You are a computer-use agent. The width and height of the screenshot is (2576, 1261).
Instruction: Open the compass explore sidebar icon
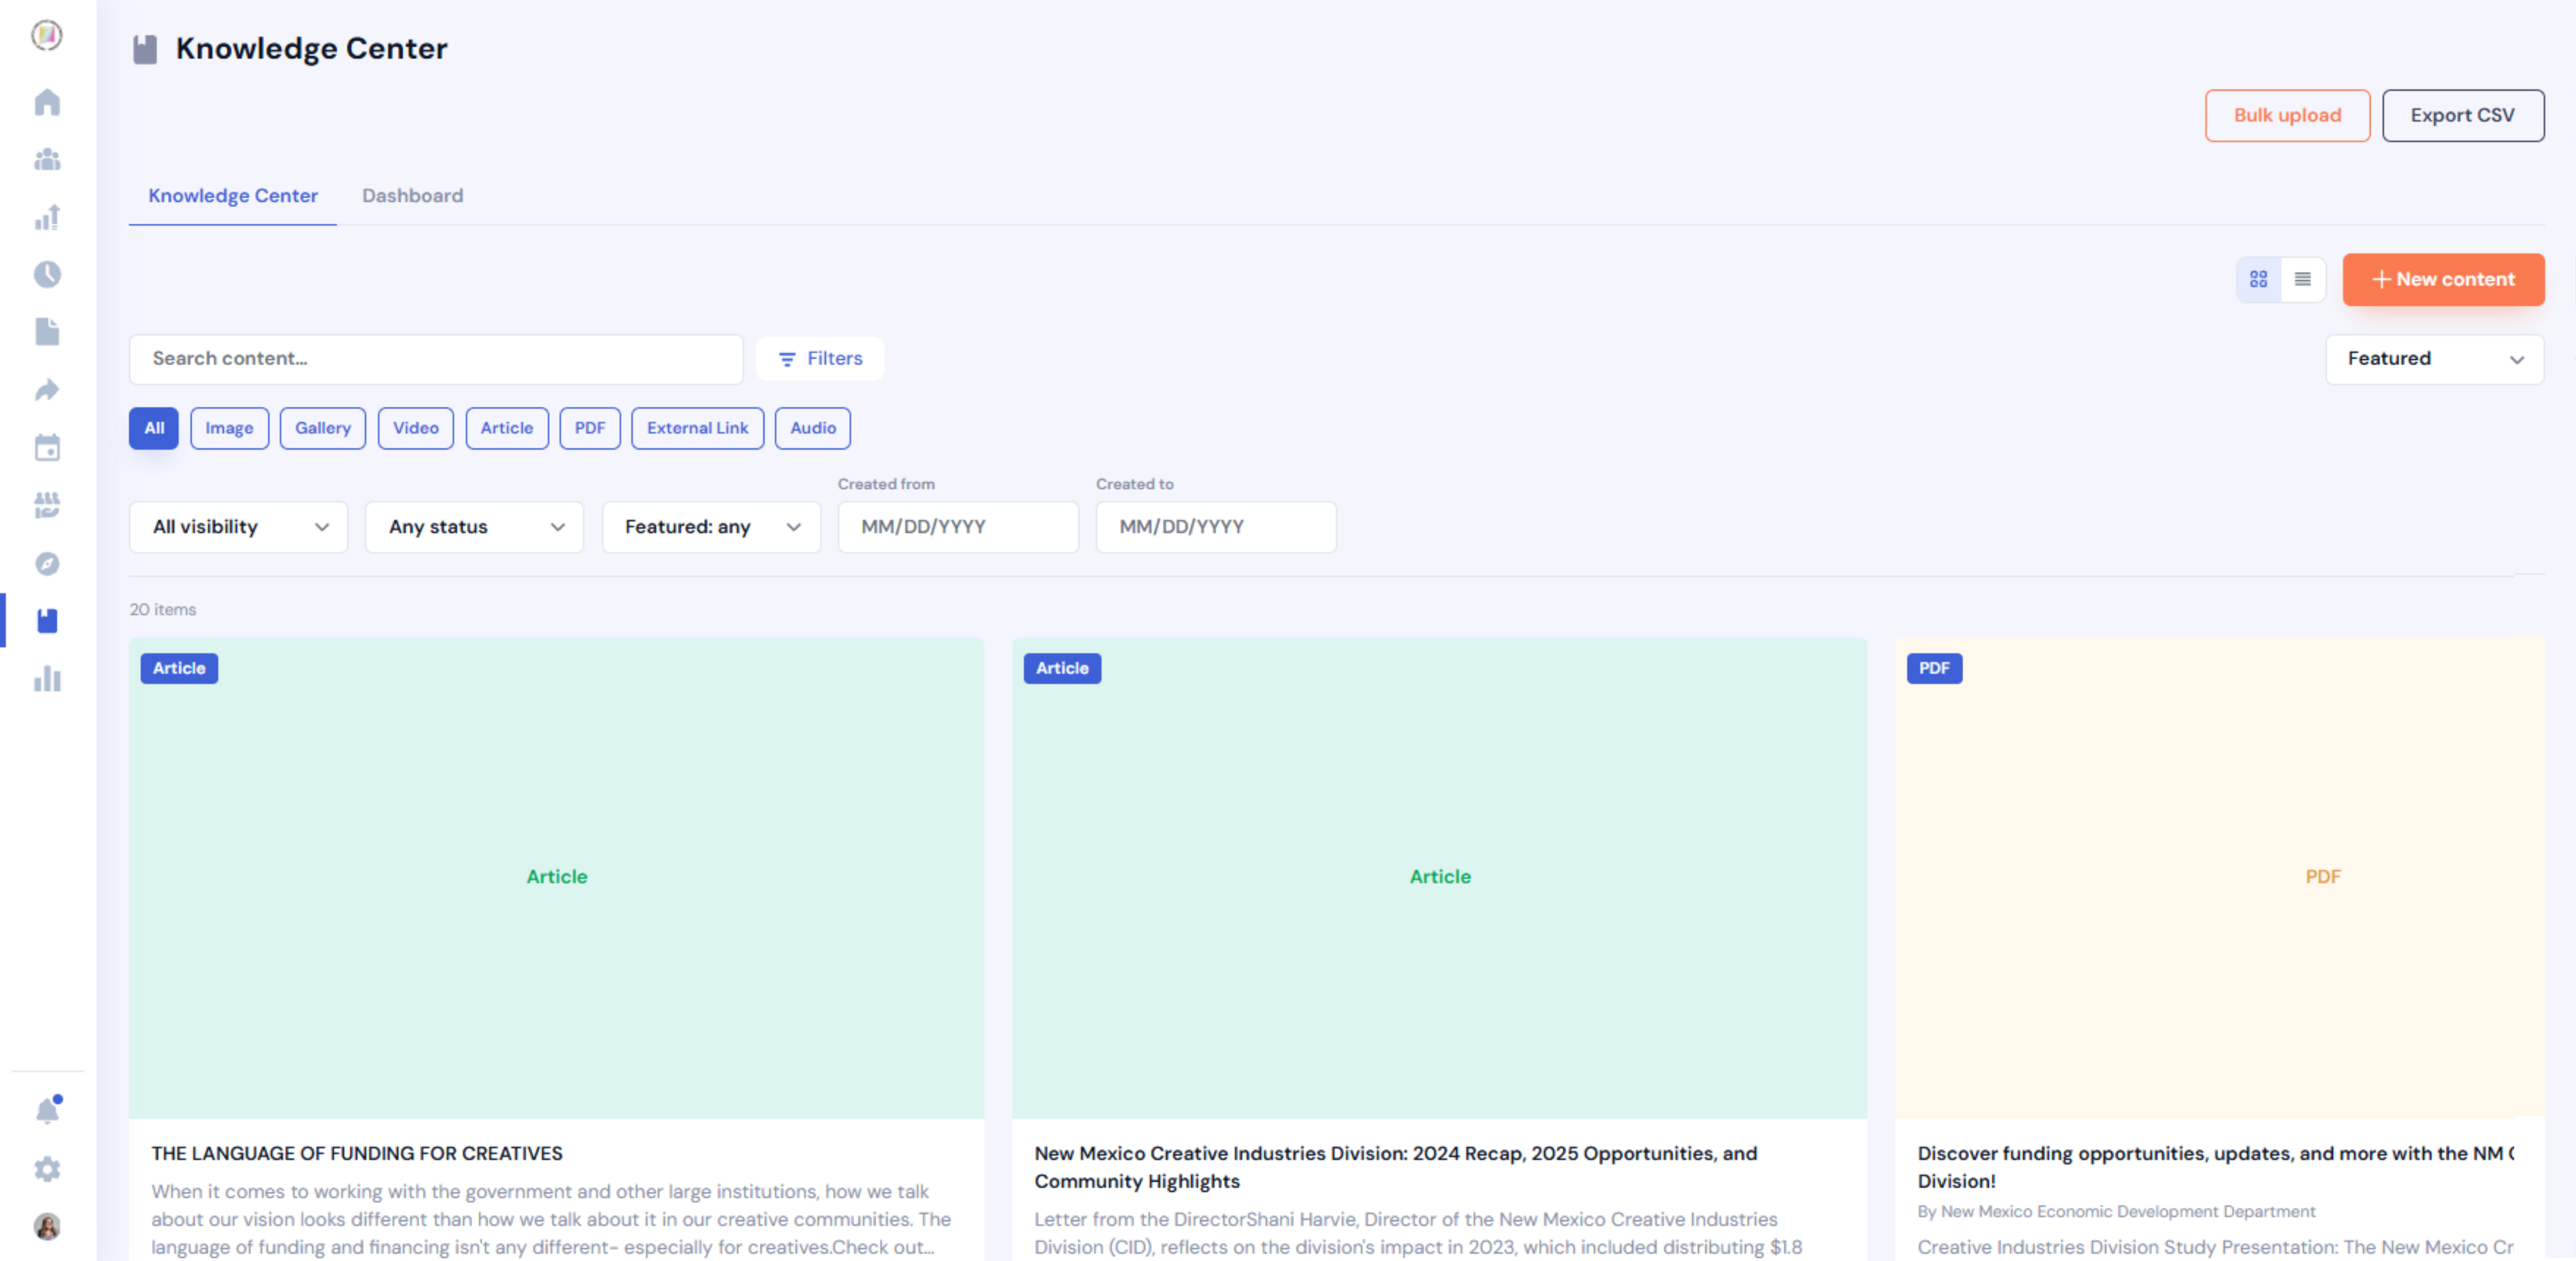click(x=47, y=563)
